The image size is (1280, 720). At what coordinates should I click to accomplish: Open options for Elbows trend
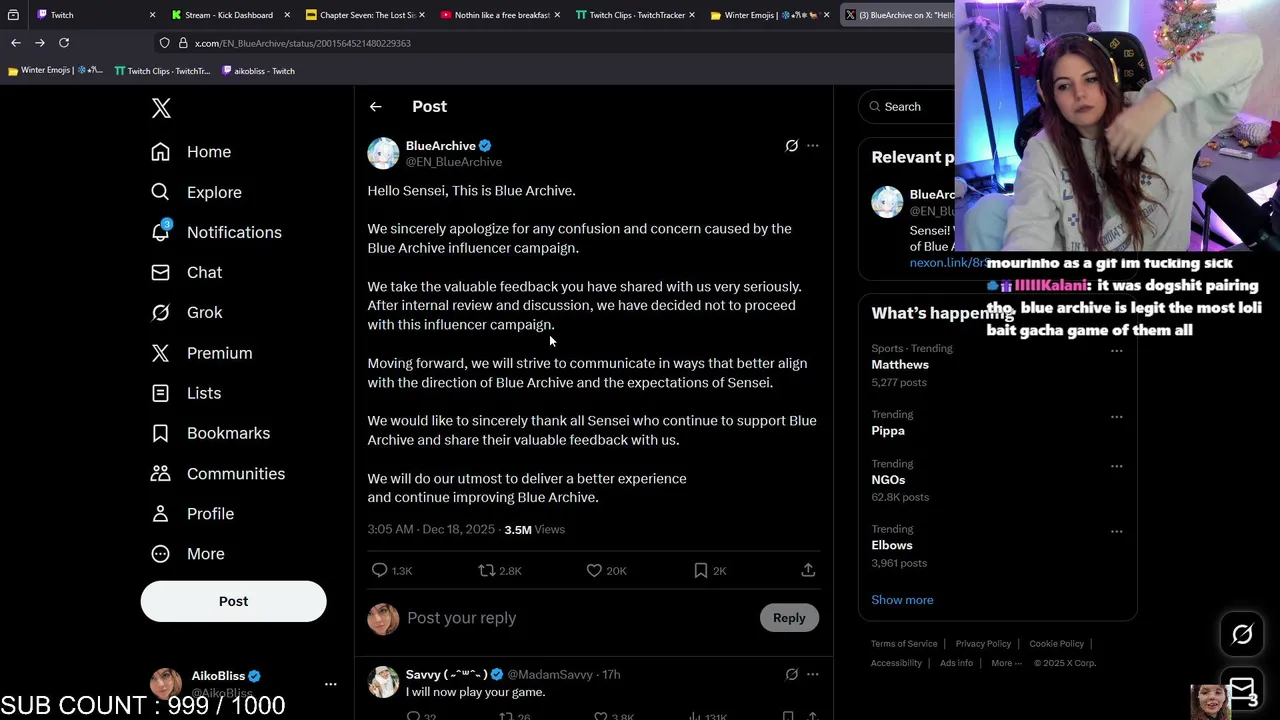pyautogui.click(x=1116, y=532)
